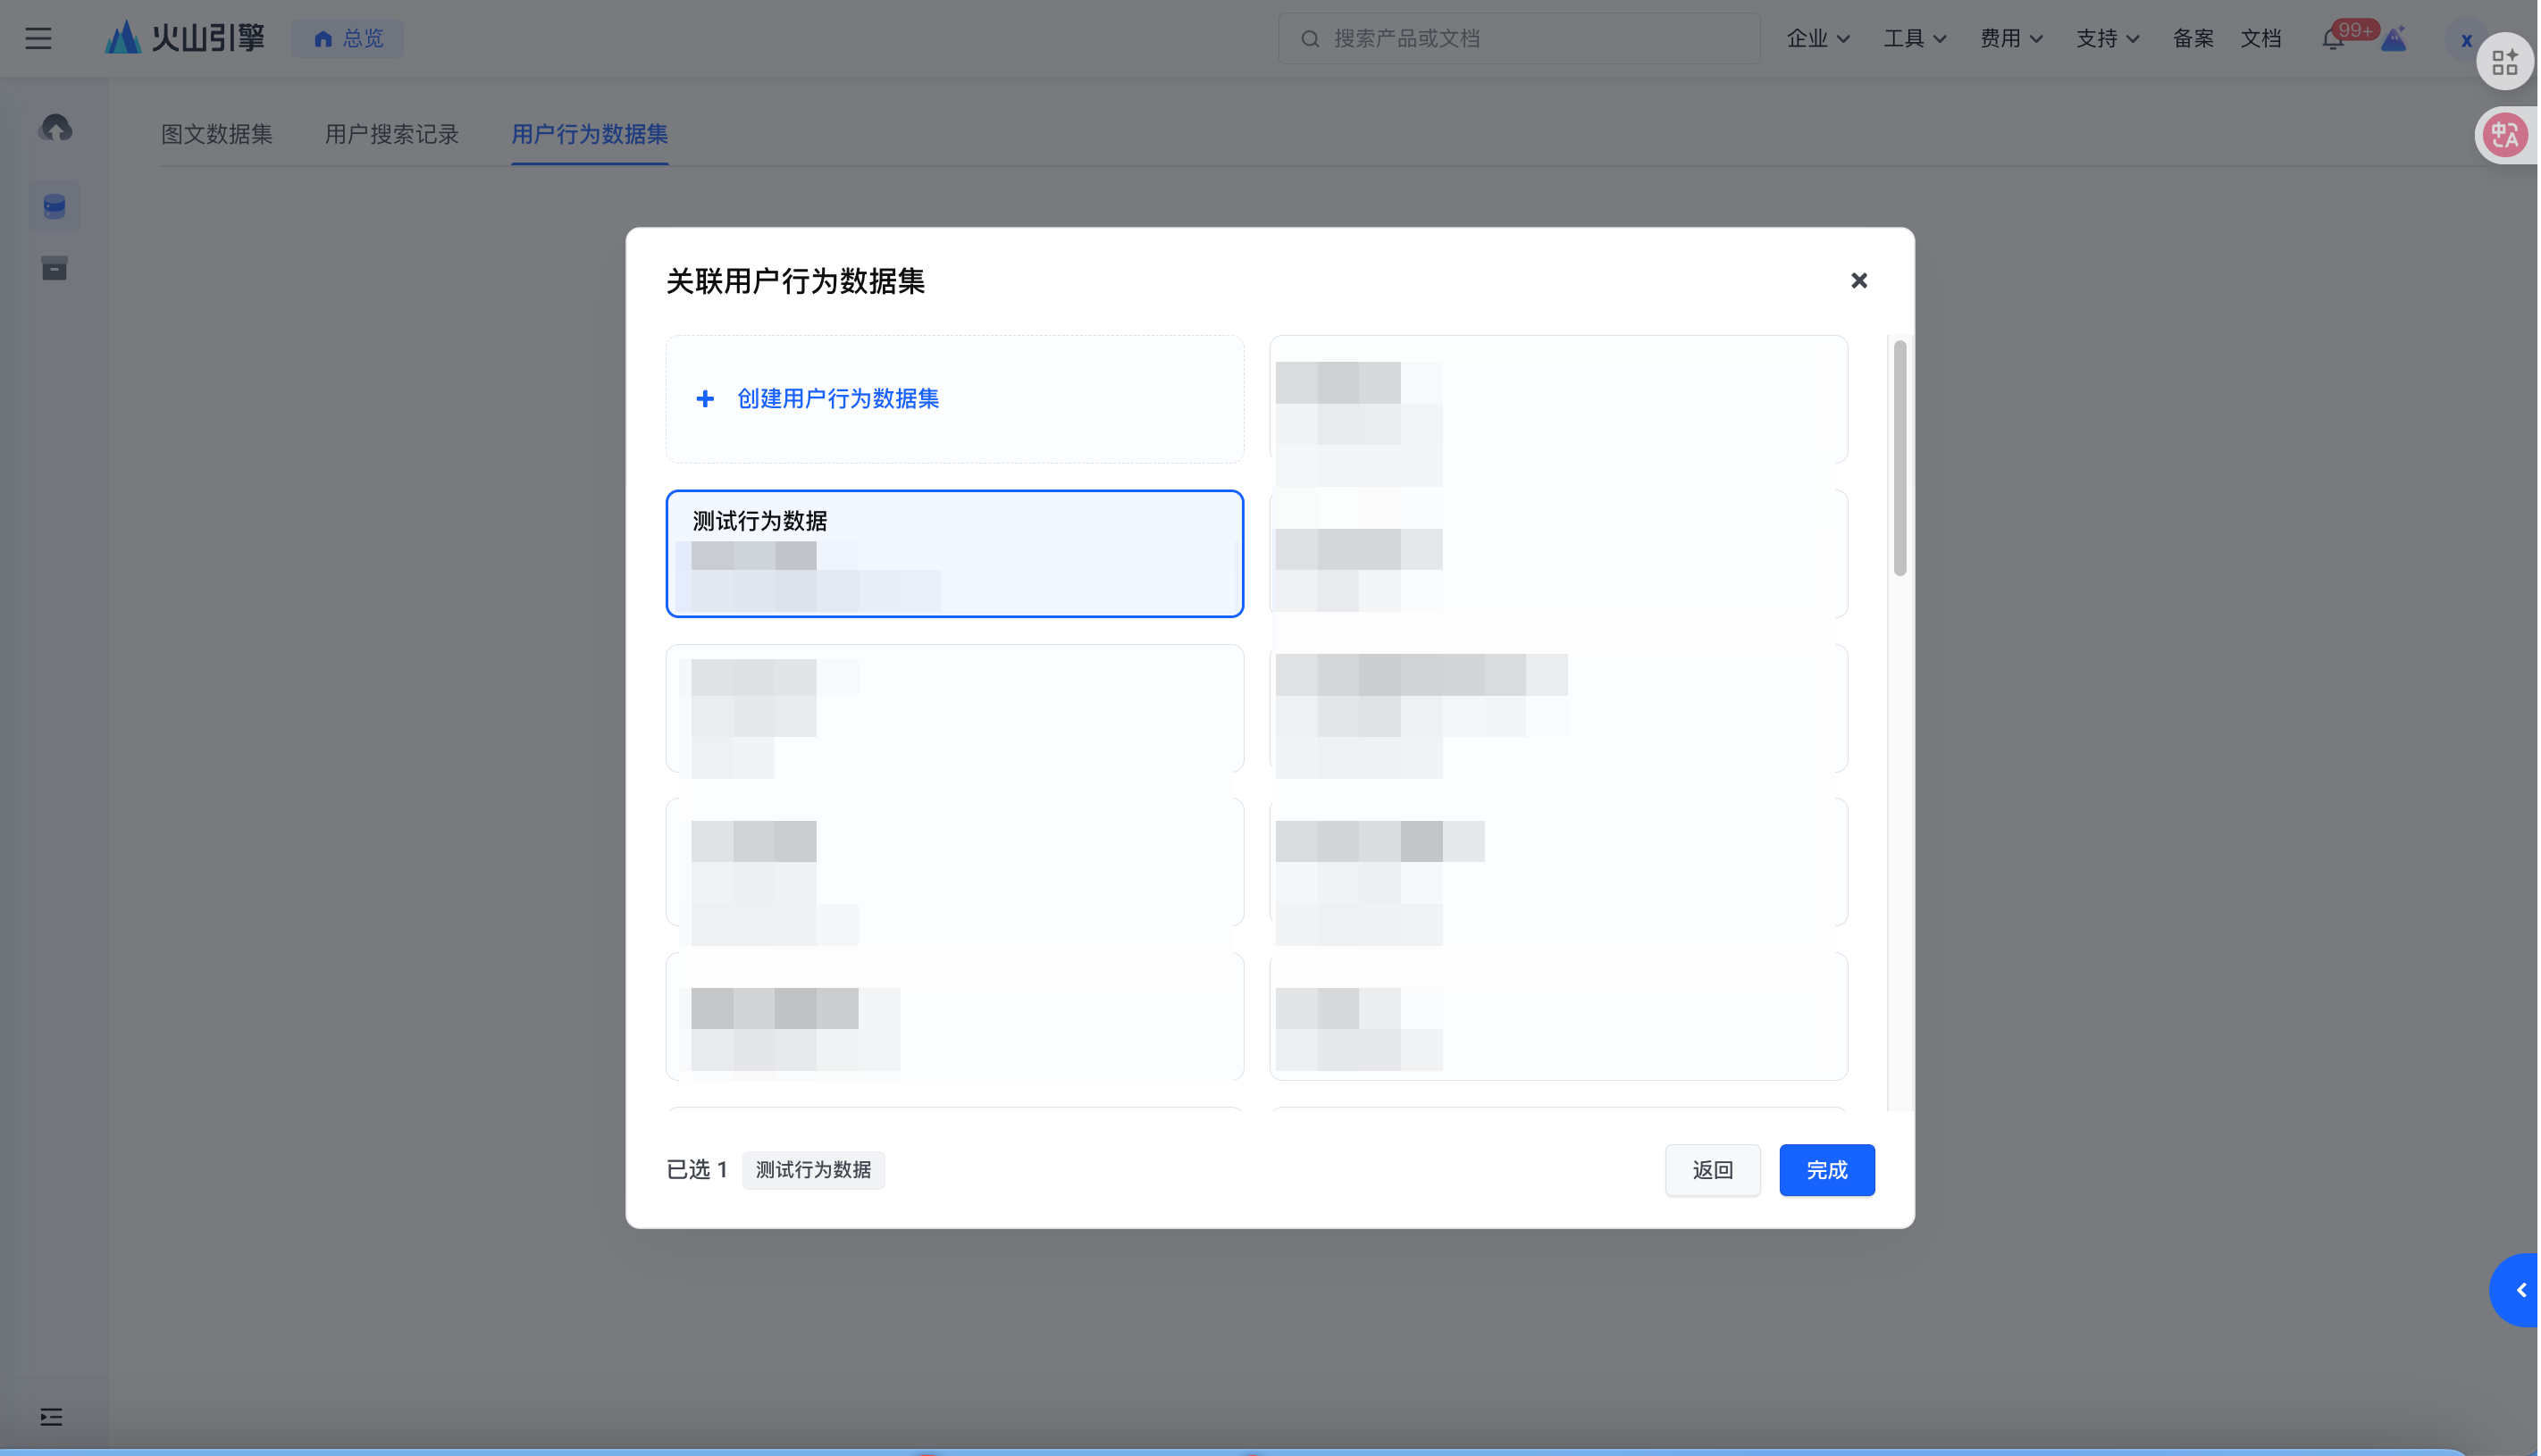Image resolution: width=2541 pixels, height=1456 pixels.
Task: Open the 备案 menu item
Action: pyautogui.click(x=2195, y=38)
